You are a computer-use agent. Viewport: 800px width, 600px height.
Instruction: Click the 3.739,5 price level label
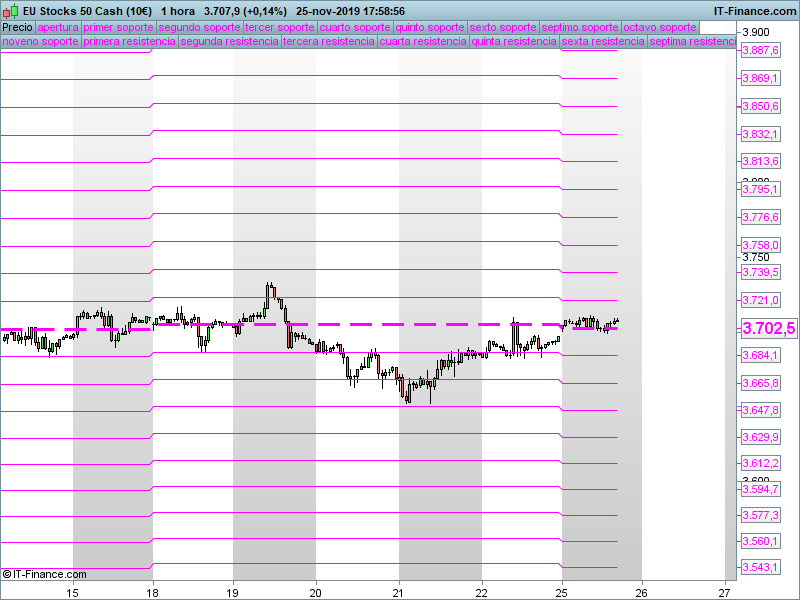click(x=760, y=272)
